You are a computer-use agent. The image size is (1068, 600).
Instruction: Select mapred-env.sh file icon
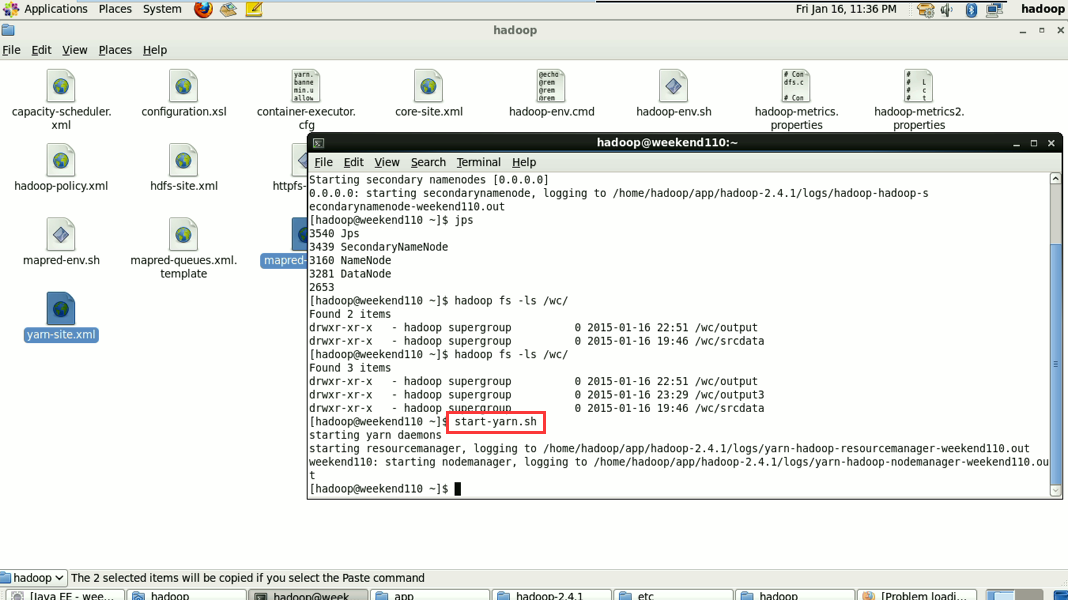(61, 235)
